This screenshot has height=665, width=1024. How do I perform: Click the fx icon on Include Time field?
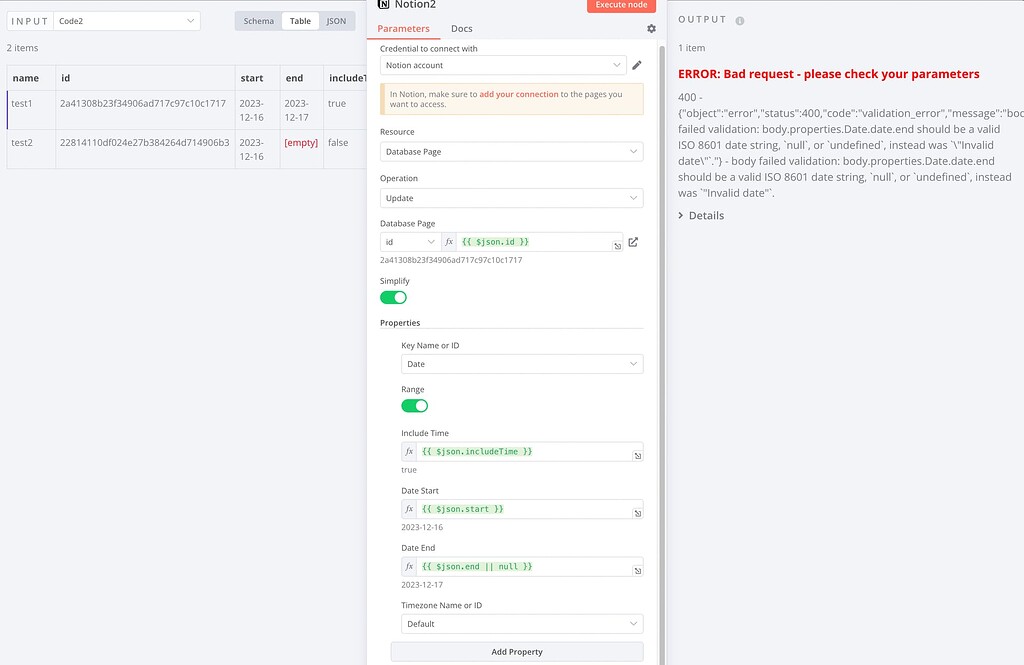(409, 451)
